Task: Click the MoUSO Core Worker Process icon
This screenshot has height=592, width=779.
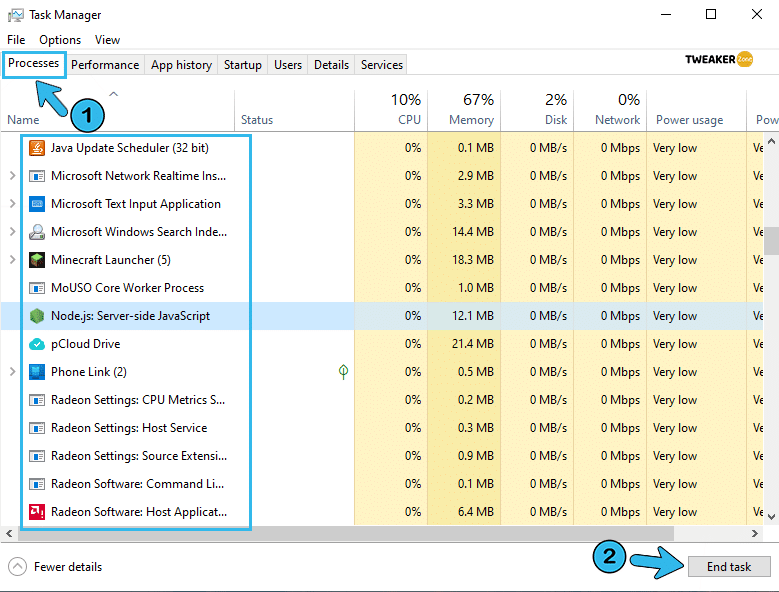Action: click(37, 288)
